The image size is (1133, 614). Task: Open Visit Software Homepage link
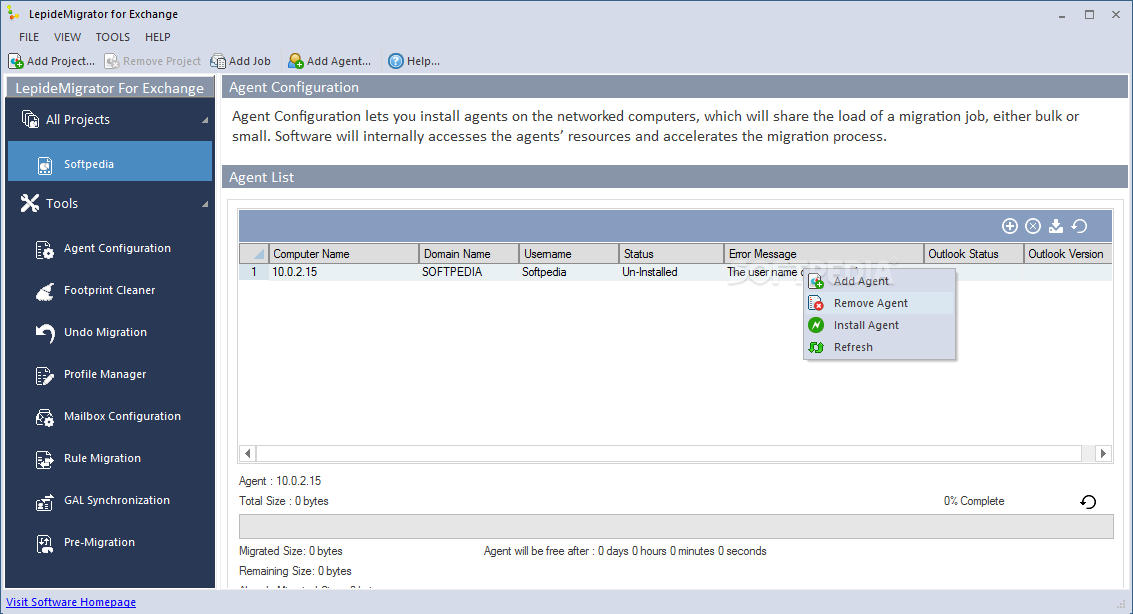click(71, 602)
